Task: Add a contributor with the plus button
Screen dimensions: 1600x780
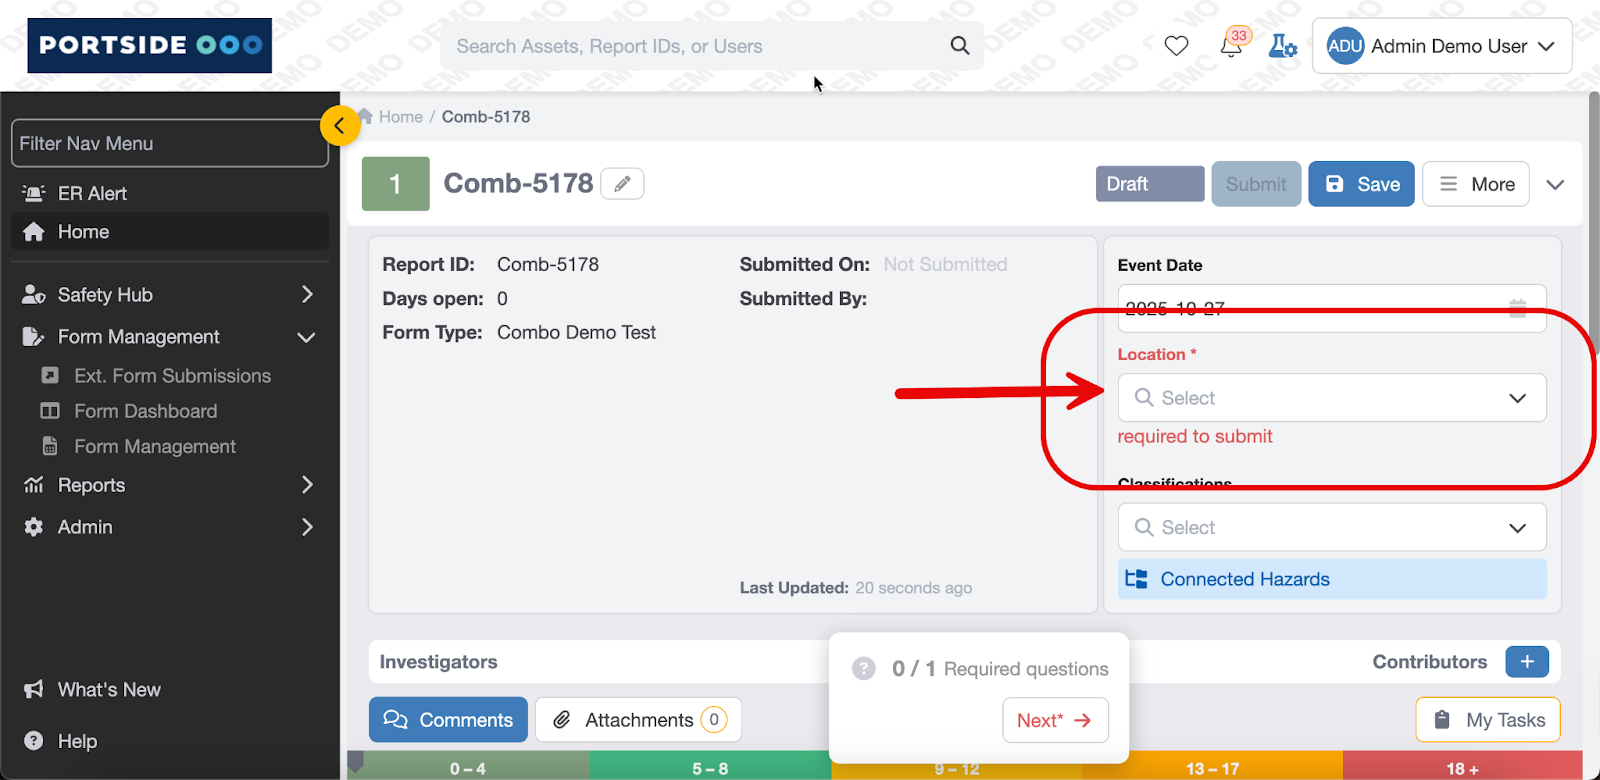Action: 1527,662
